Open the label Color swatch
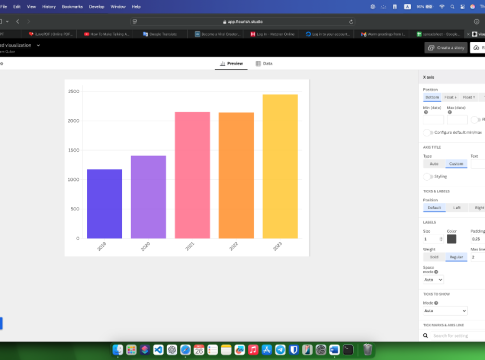485x360 pixels. click(x=451, y=239)
